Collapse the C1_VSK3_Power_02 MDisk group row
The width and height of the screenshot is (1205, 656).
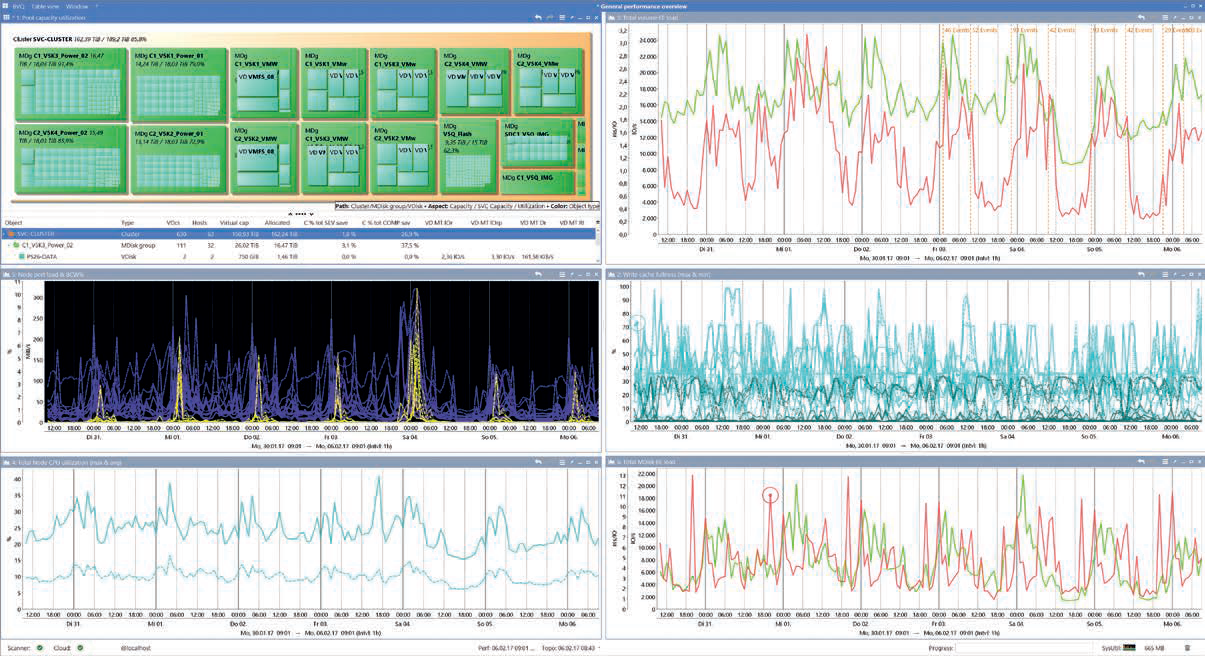pos(9,245)
